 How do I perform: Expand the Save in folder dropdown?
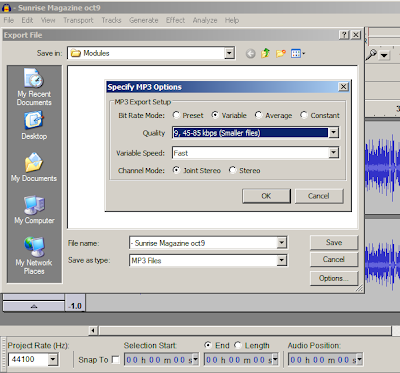[x=229, y=53]
